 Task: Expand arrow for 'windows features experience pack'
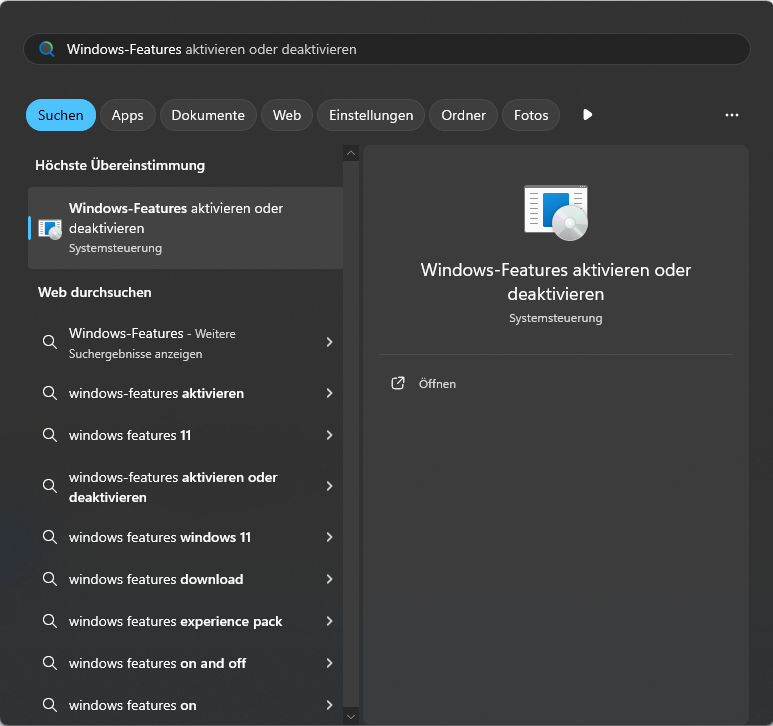[x=329, y=621]
